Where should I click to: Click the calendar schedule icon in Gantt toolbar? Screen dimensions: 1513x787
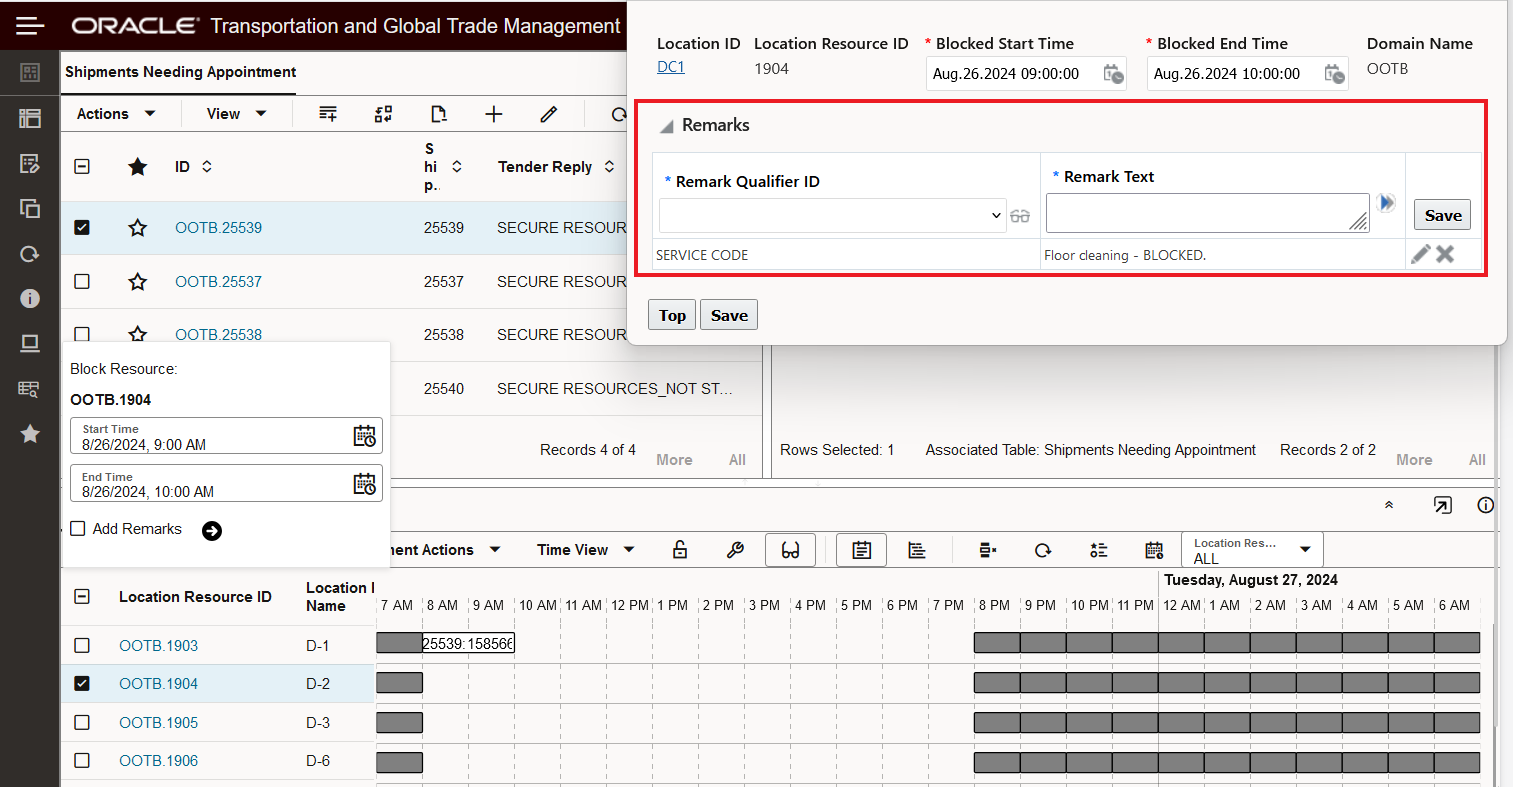(x=1154, y=550)
